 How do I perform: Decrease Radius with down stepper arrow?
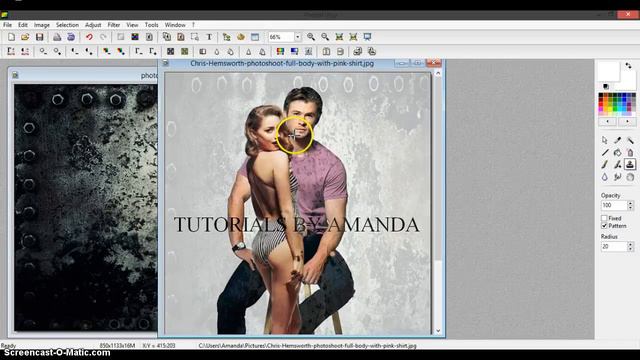tap(630, 249)
